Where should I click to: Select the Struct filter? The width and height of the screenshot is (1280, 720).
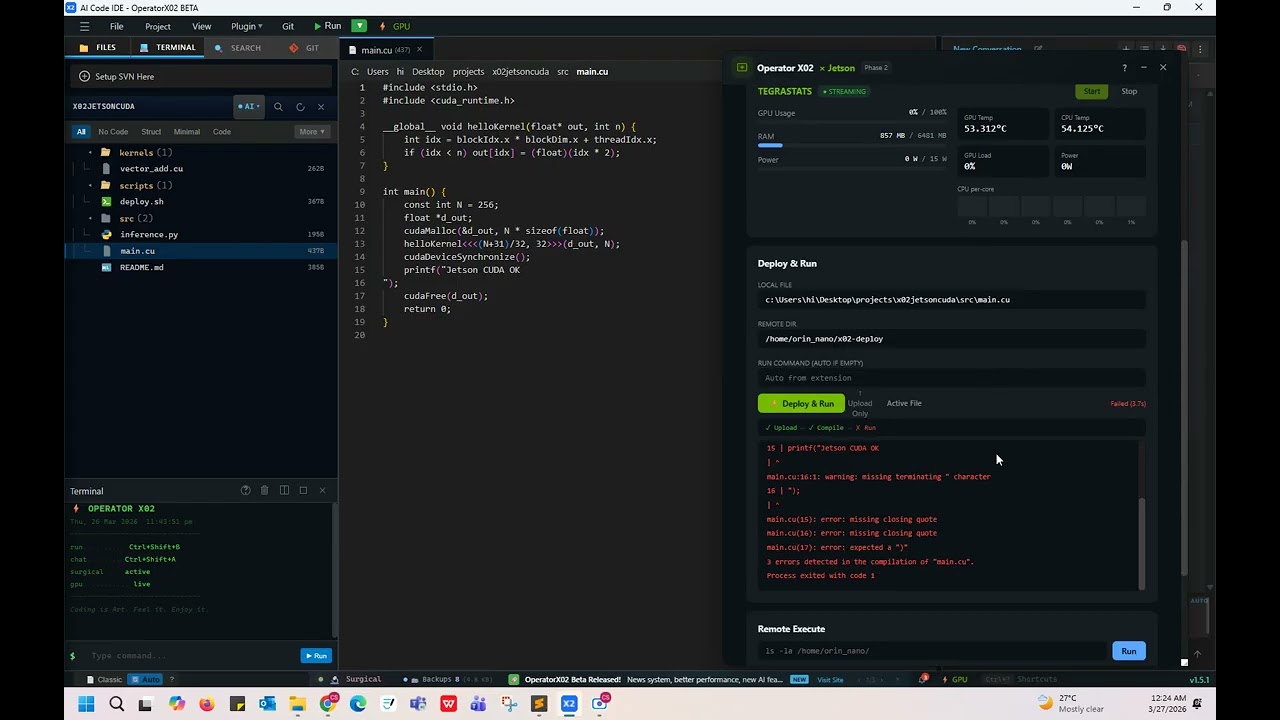pyautogui.click(x=151, y=131)
